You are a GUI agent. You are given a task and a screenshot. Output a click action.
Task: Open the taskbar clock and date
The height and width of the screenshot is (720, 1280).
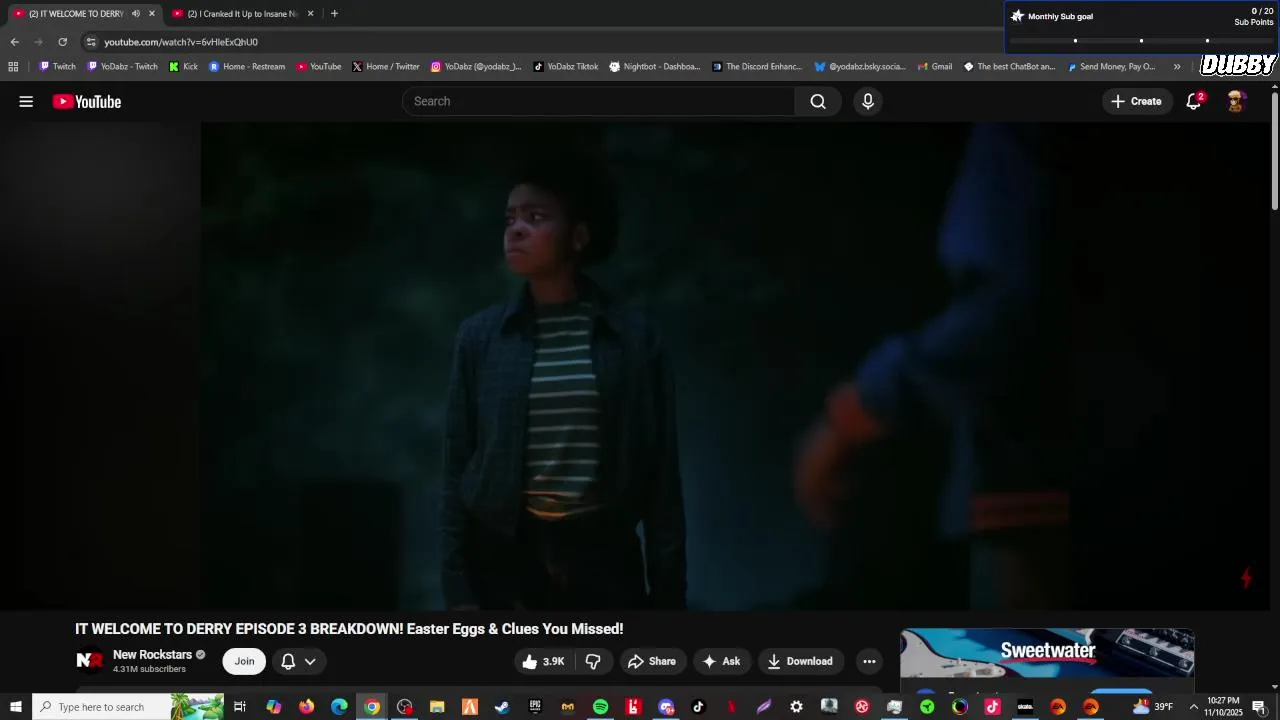(x=1223, y=707)
